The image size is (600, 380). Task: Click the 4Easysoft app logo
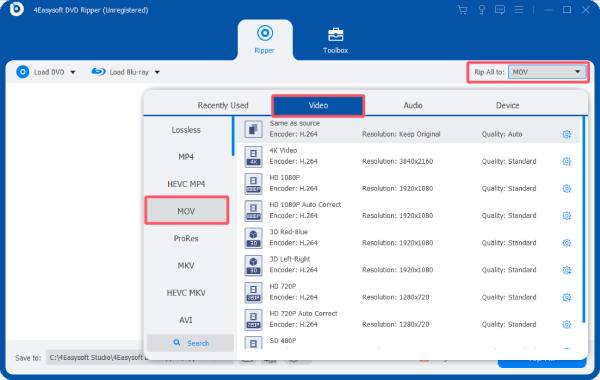pos(16,9)
